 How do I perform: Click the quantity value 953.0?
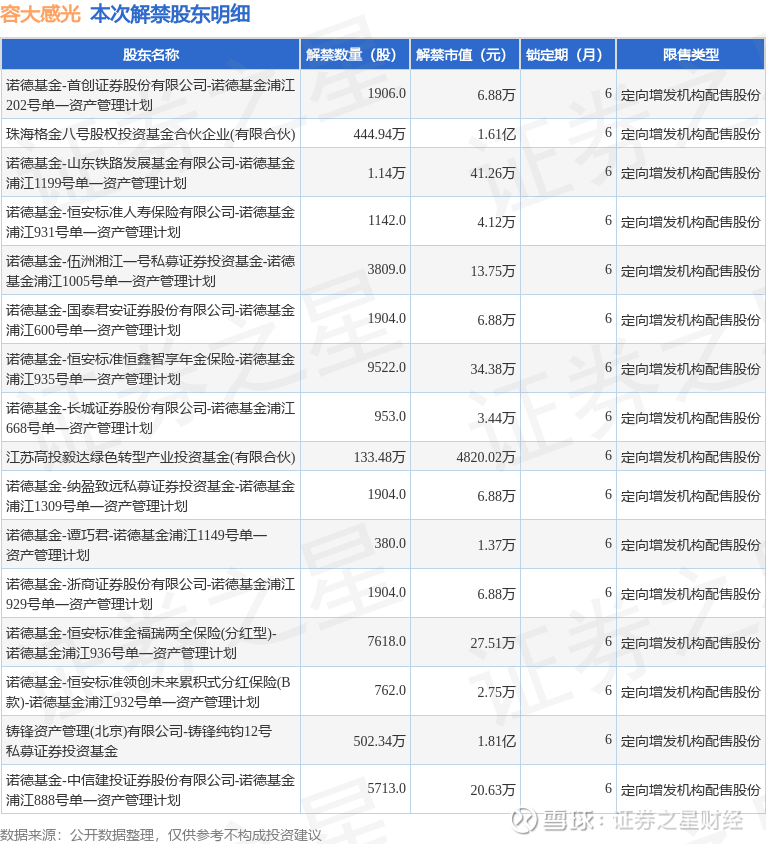pyautogui.click(x=390, y=416)
